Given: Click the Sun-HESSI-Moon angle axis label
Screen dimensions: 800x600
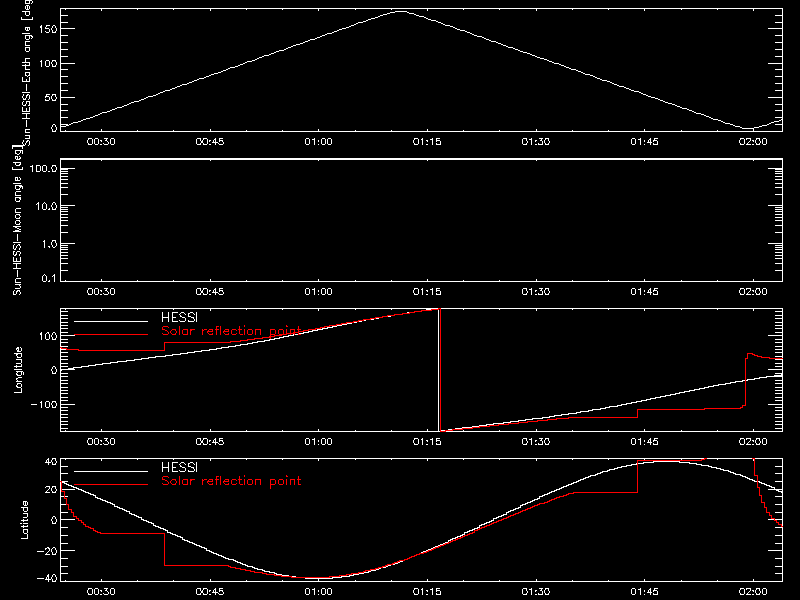Looking at the screenshot, I should tap(17, 220).
